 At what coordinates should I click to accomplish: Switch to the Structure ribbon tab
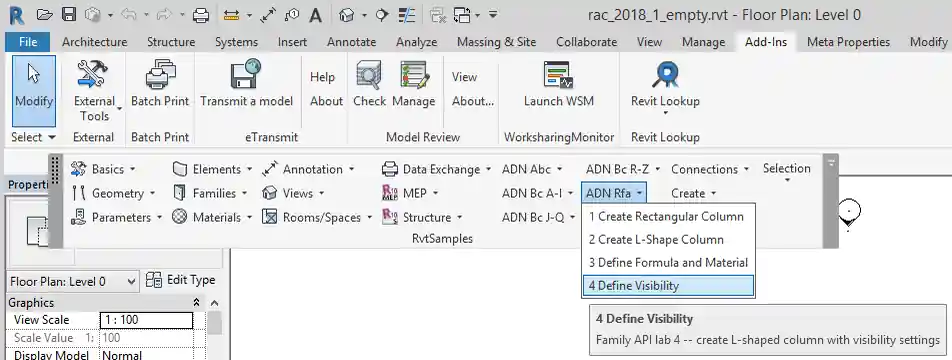(x=171, y=42)
